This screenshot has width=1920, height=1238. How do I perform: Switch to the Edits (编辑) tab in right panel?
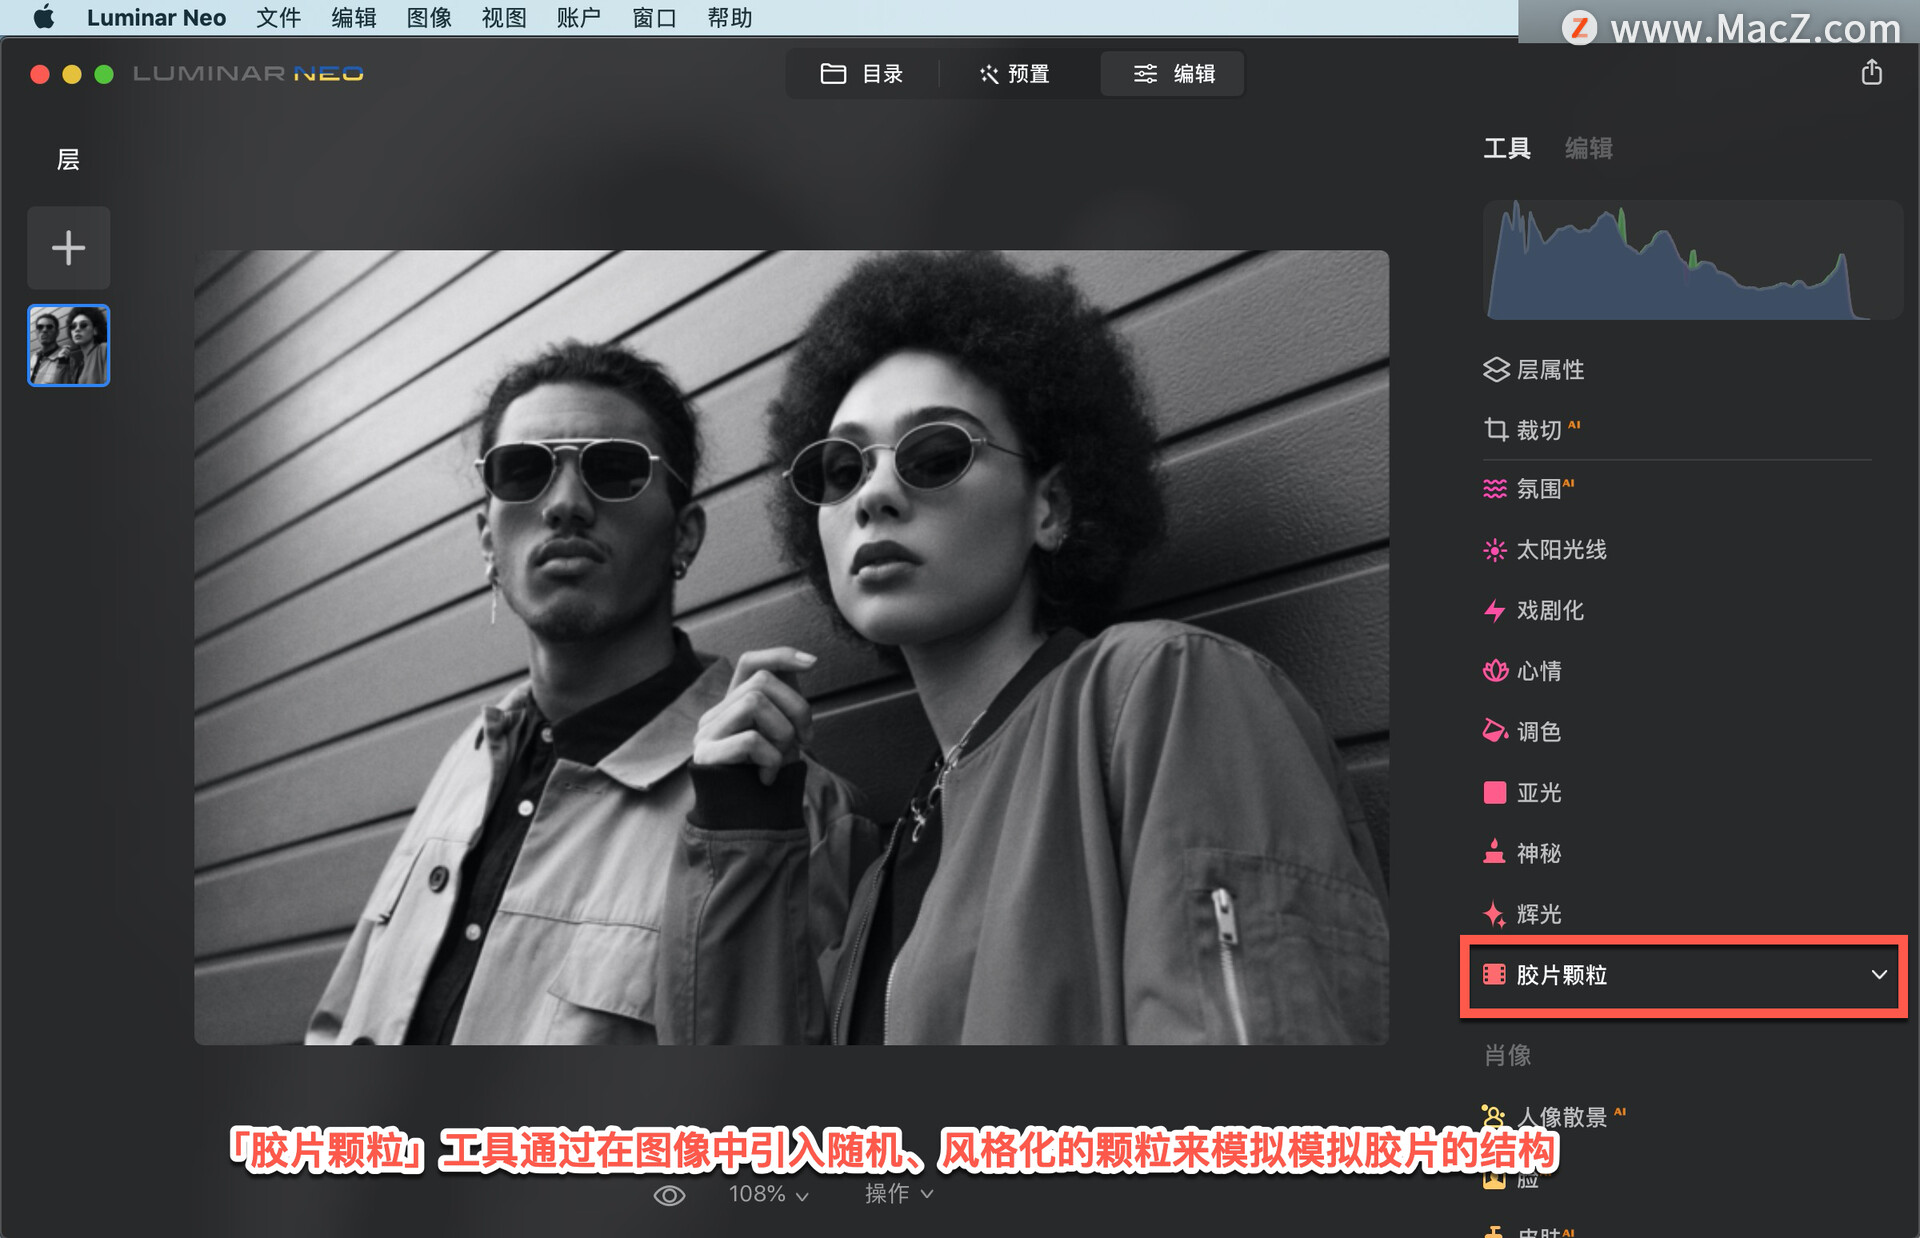[1588, 148]
